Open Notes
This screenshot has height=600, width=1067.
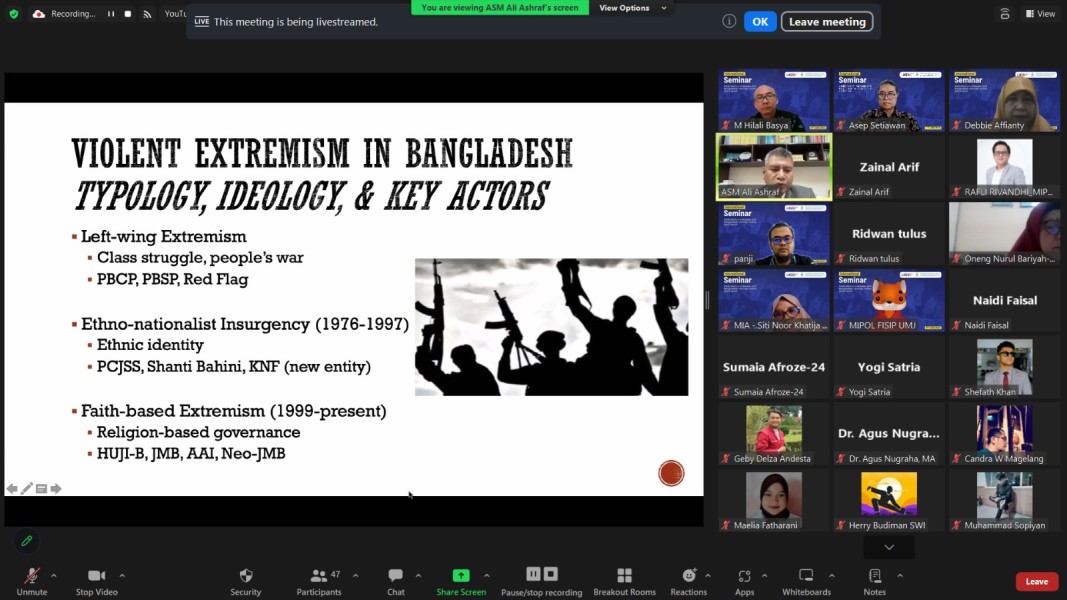(x=875, y=582)
